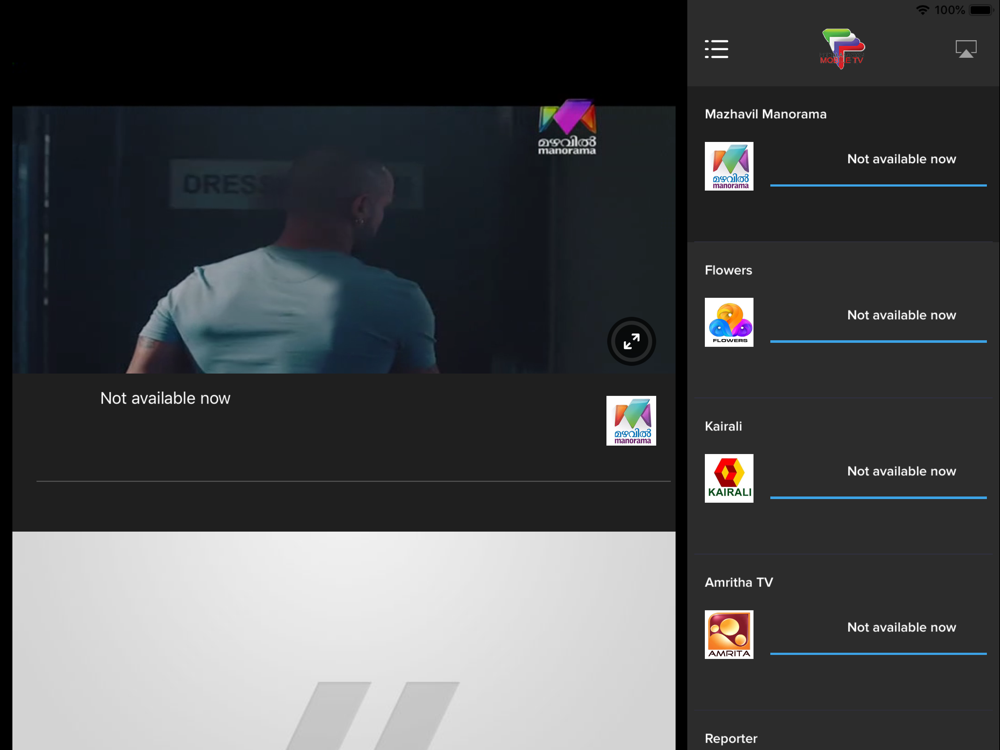Click 'Not available now' in the Flowers row
The width and height of the screenshot is (1000, 750).
[x=901, y=315]
